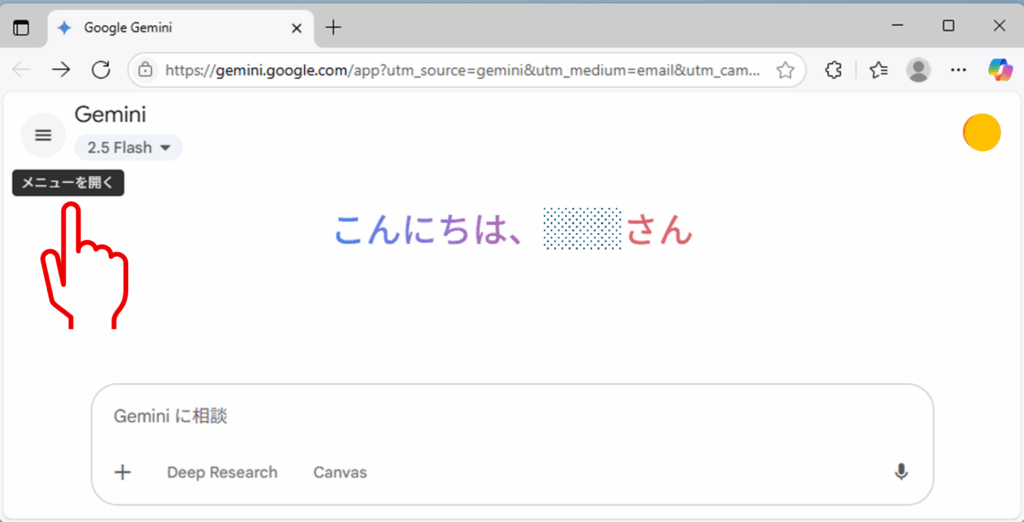The width and height of the screenshot is (1024, 522).
Task: Open a new browser tab
Action: click(x=333, y=27)
